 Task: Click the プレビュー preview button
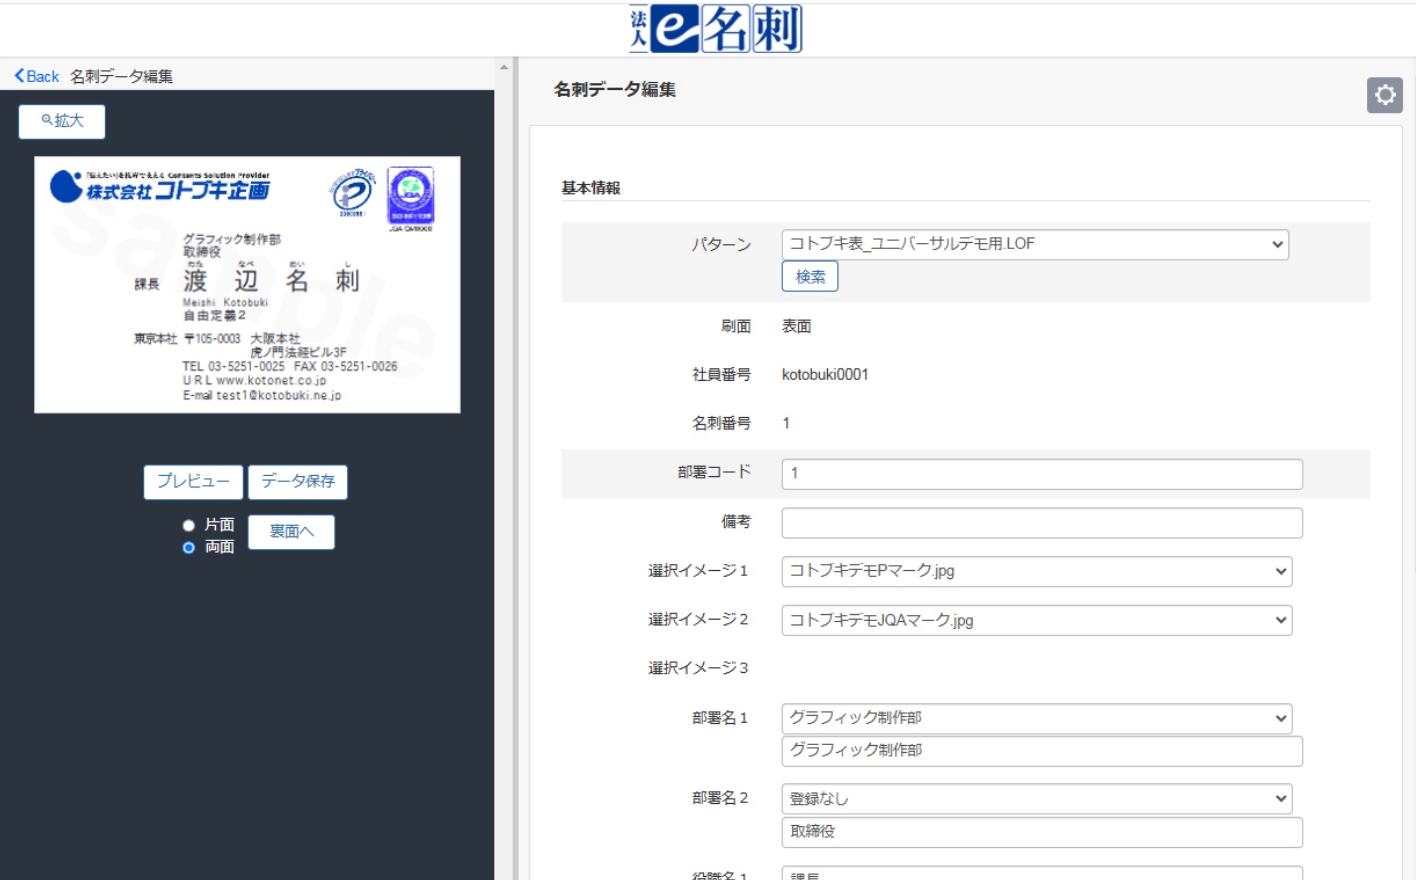[x=192, y=481]
